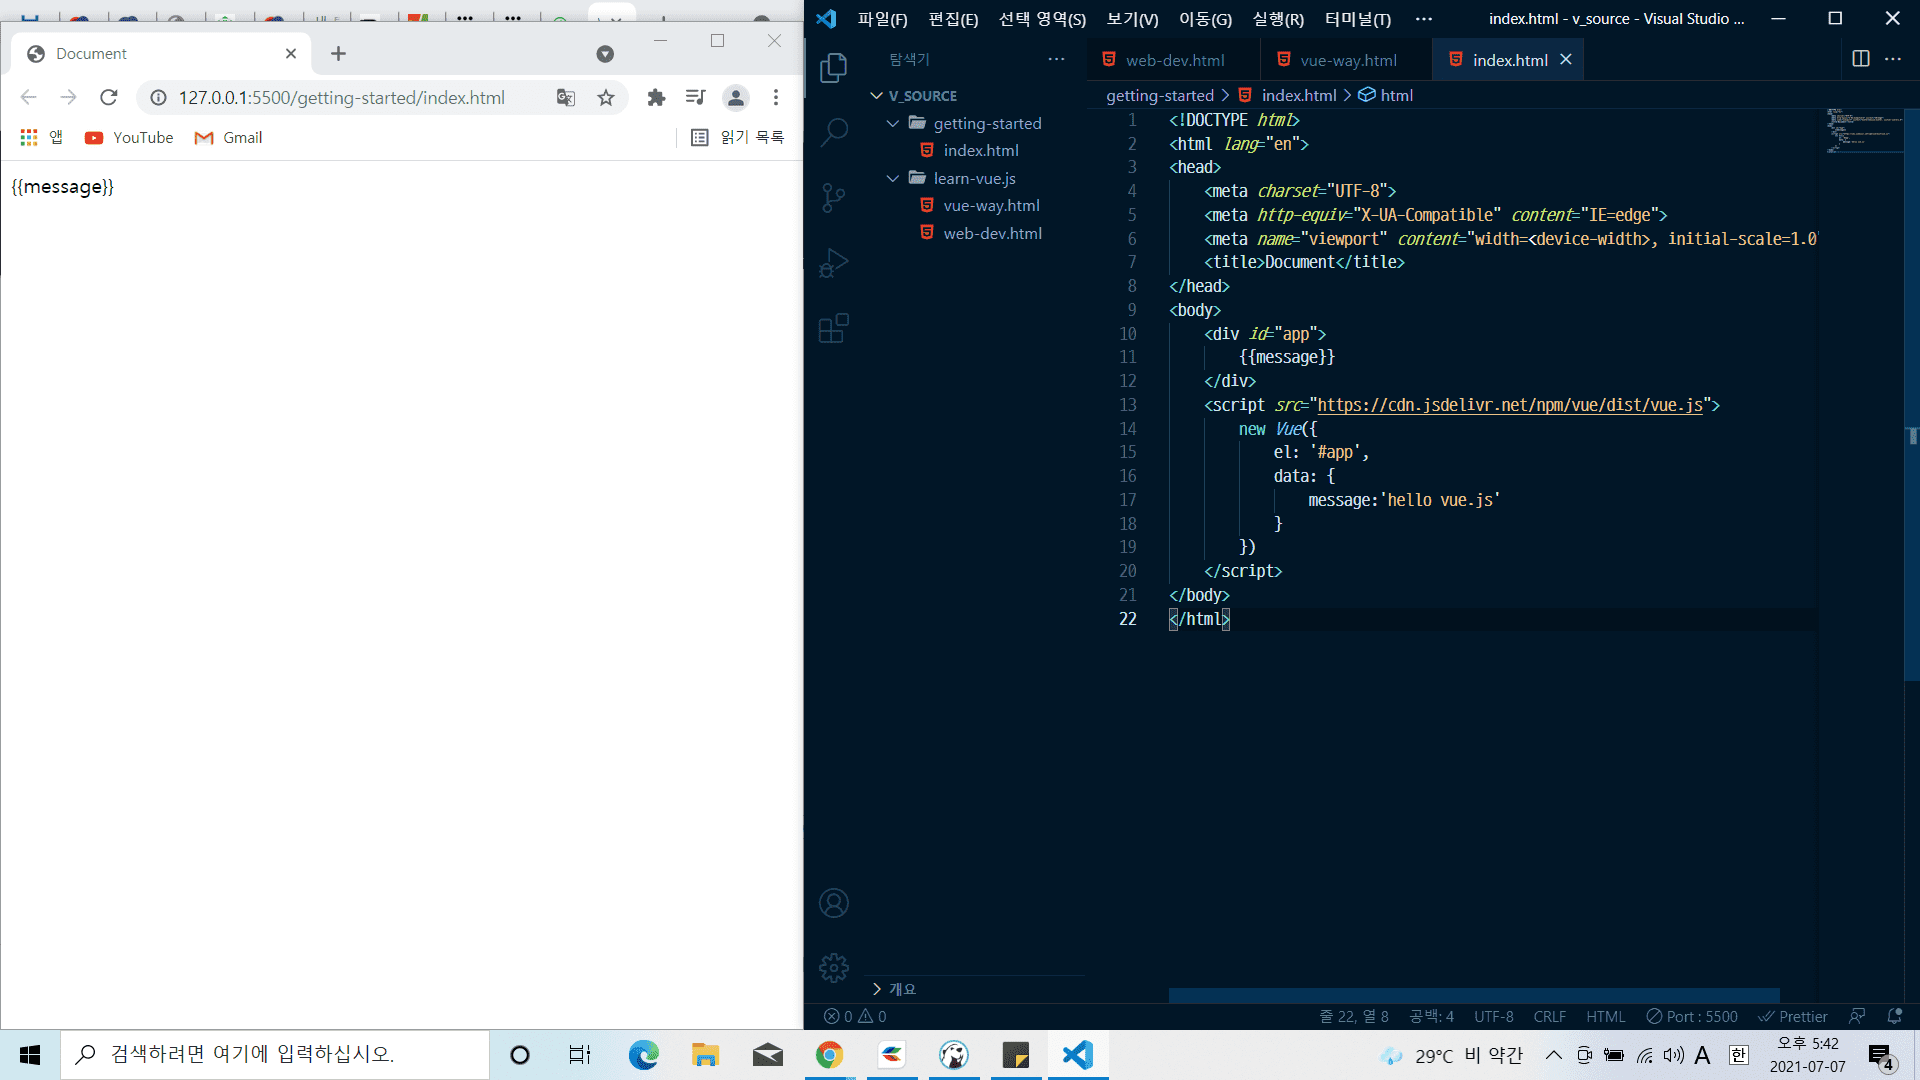The width and height of the screenshot is (1920, 1080).
Task: Switch to the vue-way.html editor tab
Action: pos(1347,60)
